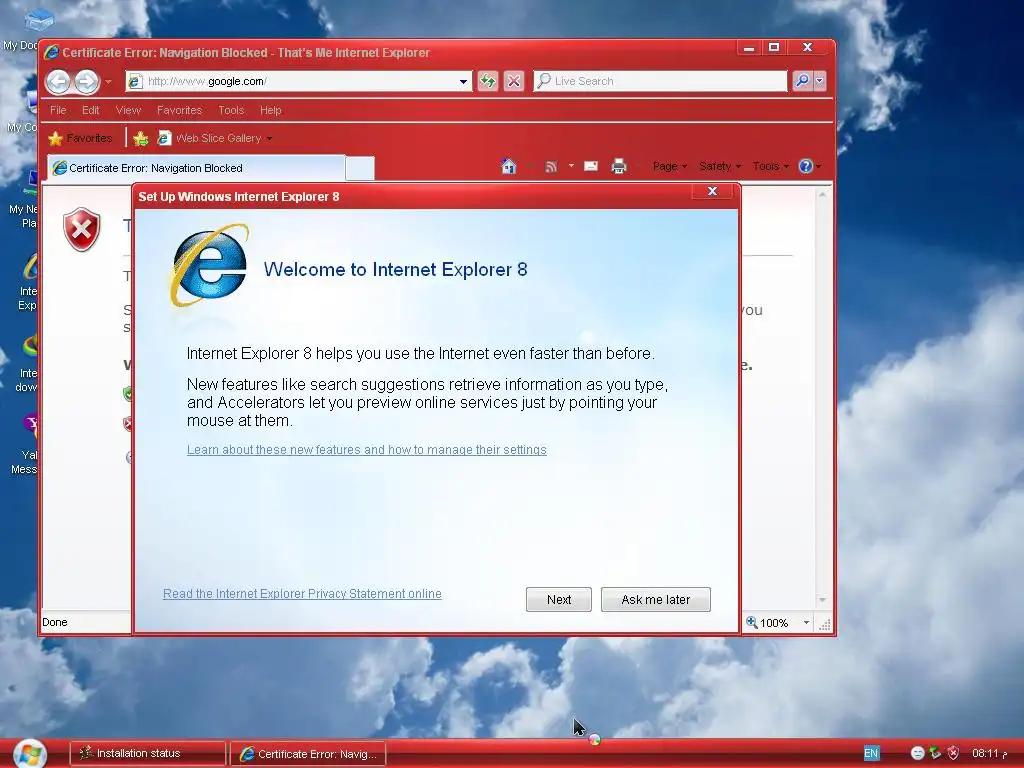Image resolution: width=1024 pixels, height=768 pixels.
Task: Expand the zoom level dropdown arrow
Action: pos(807,623)
